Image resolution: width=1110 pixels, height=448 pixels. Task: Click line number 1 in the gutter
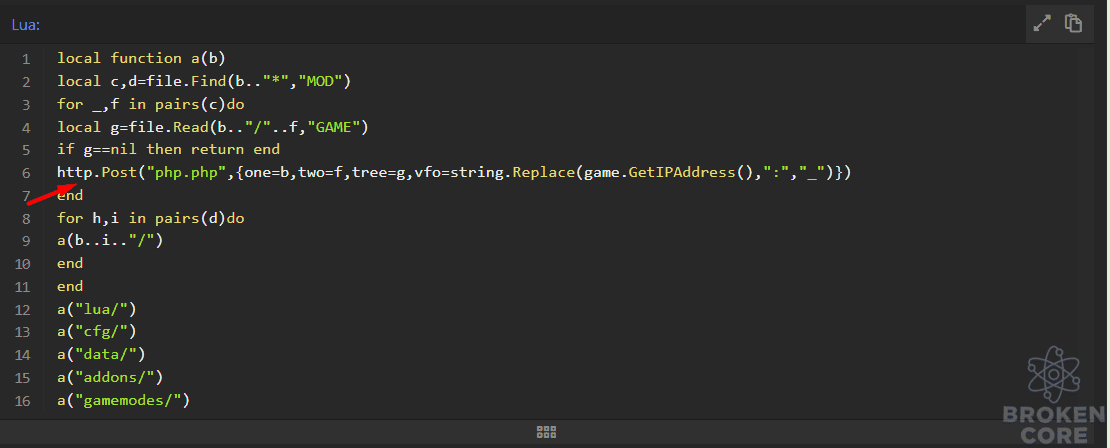pyautogui.click(x=26, y=59)
